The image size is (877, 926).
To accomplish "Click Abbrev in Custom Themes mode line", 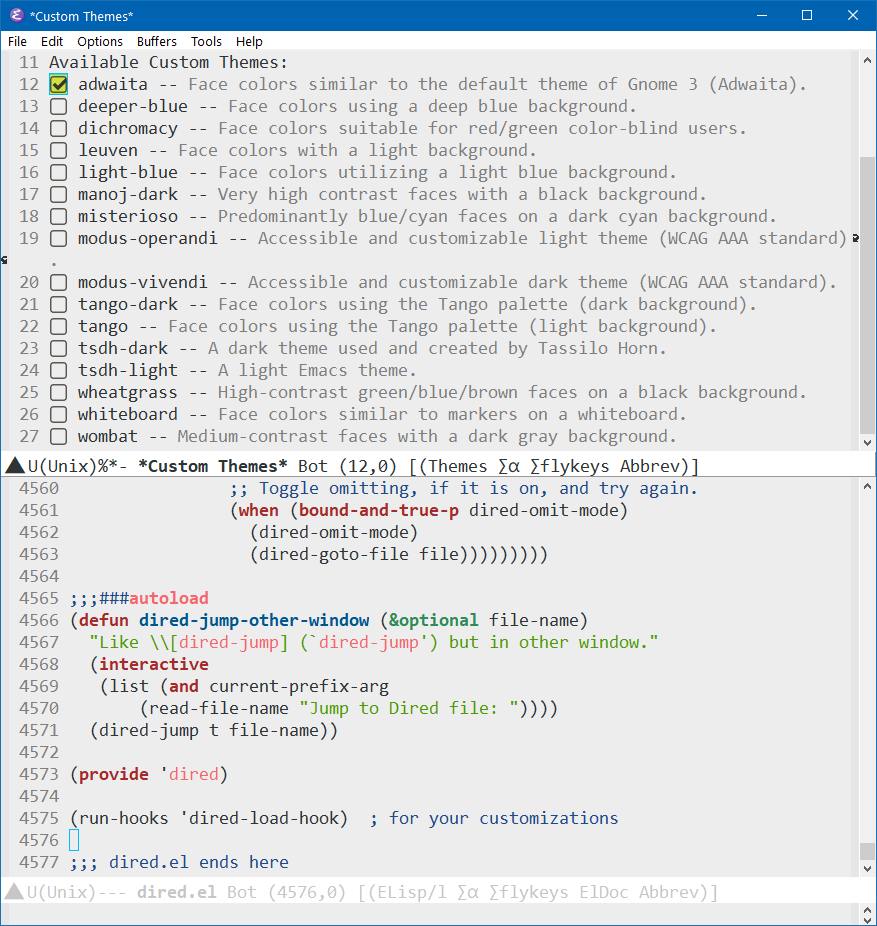I will tap(649, 466).
